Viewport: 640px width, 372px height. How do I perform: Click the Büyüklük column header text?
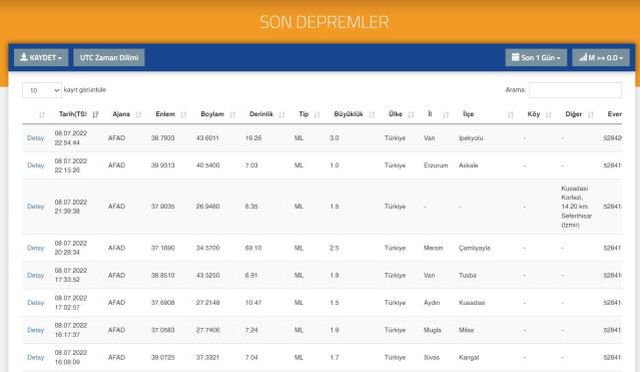[x=348, y=114]
